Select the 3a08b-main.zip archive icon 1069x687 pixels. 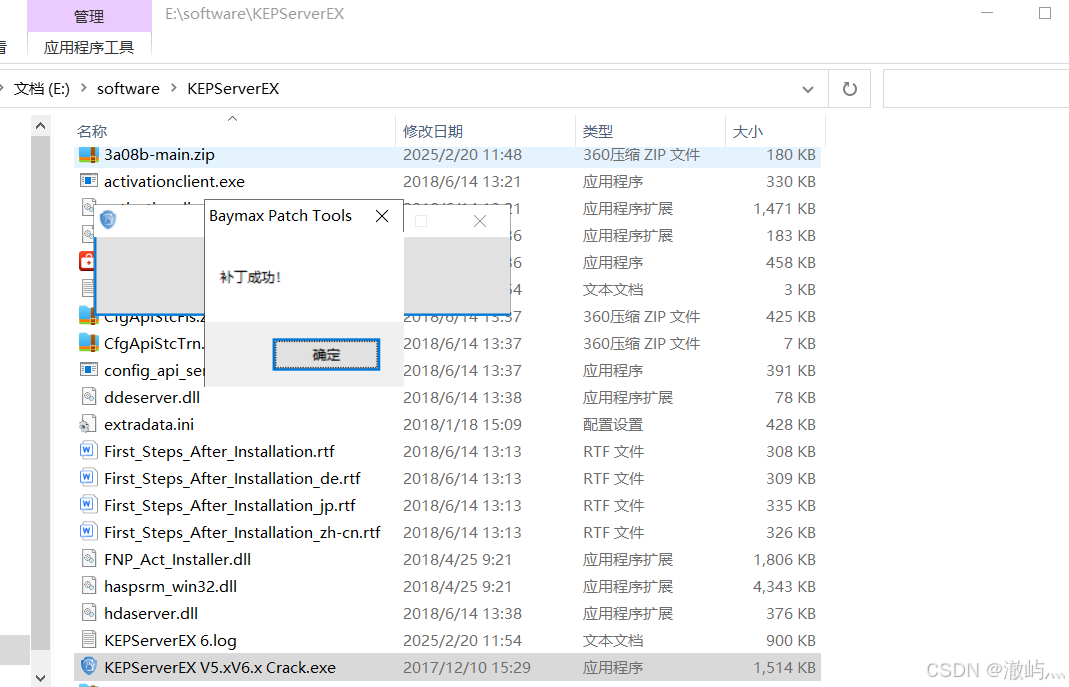click(89, 155)
